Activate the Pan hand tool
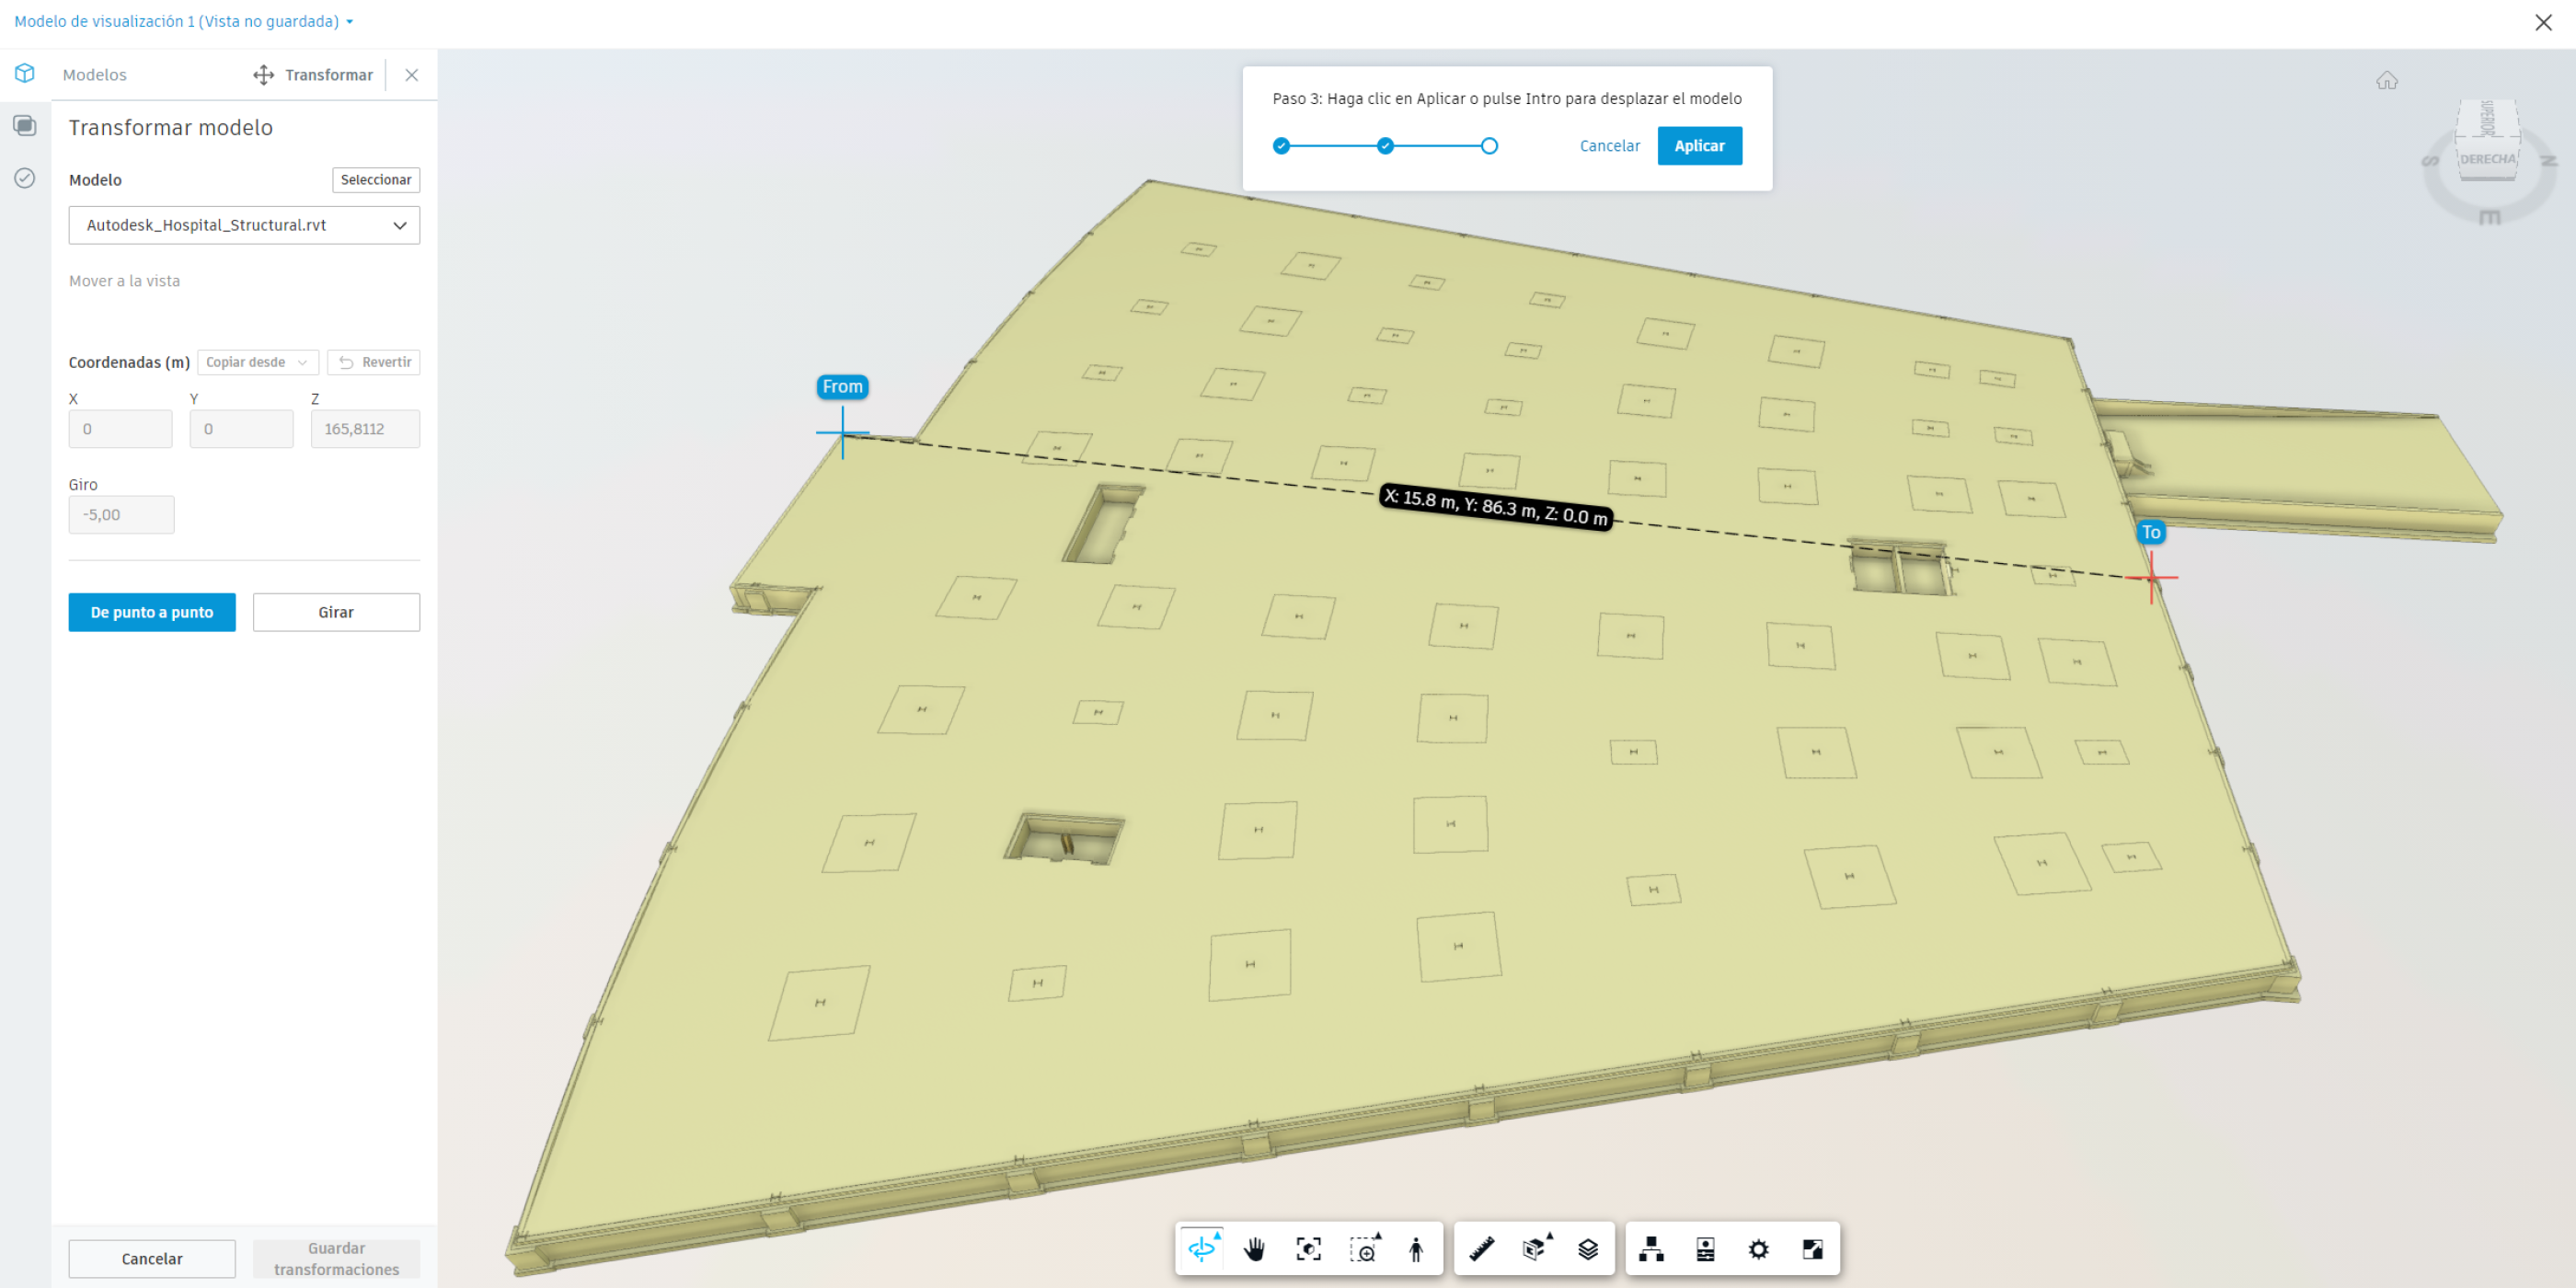The width and height of the screenshot is (2576, 1288). point(1254,1248)
